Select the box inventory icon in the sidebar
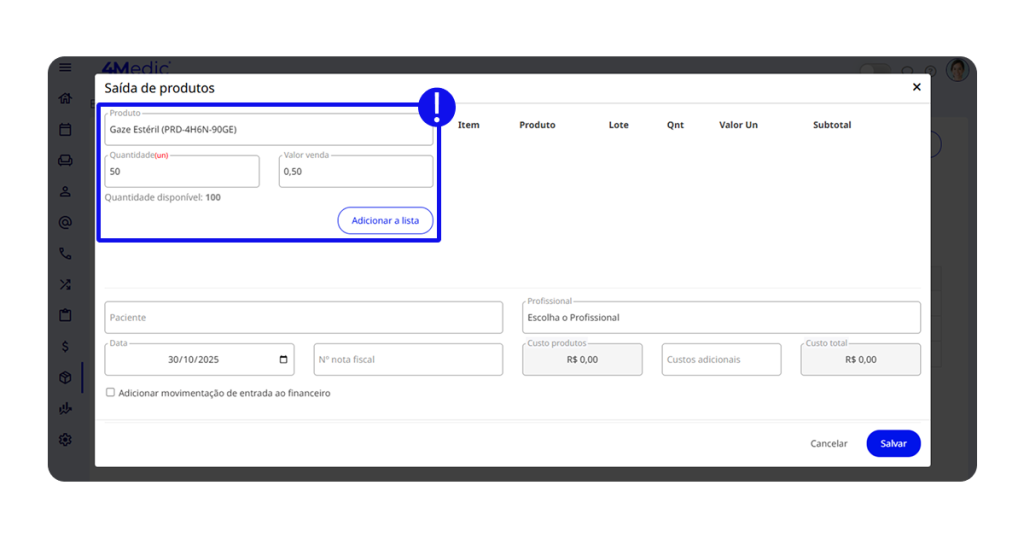This screenshot has width=1024, height=538. [65, 378]
